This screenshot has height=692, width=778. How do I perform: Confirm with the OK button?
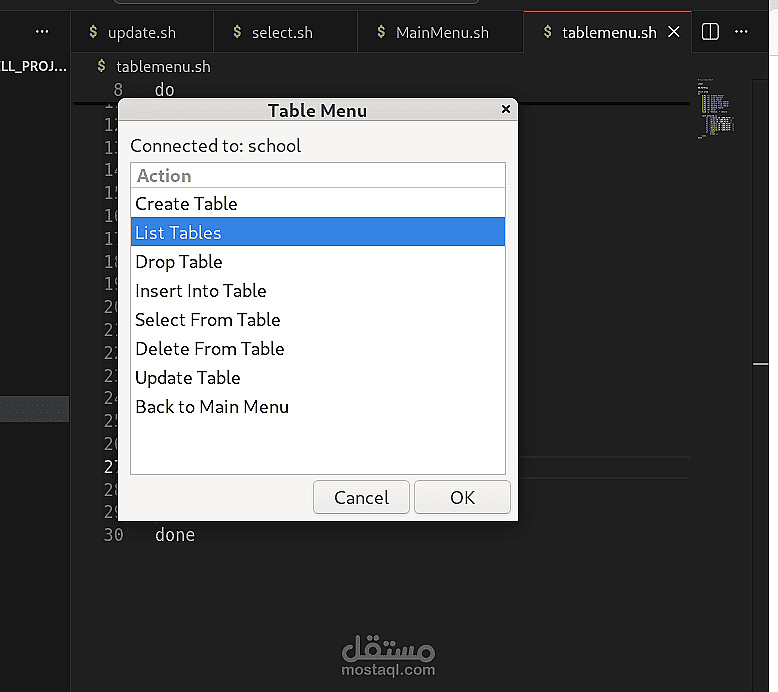(462, 497)
